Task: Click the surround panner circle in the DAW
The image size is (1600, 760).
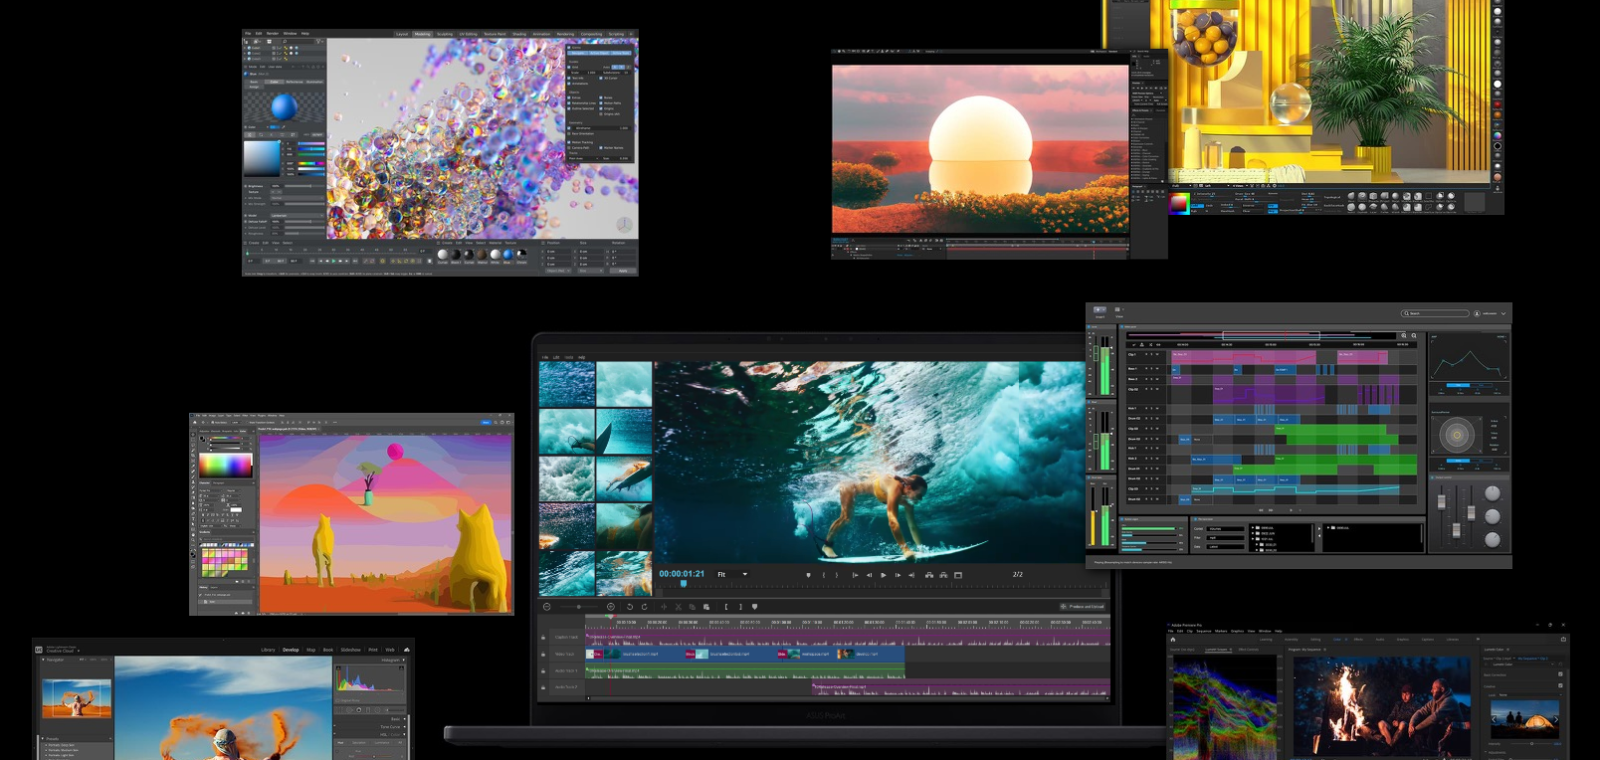Action: pos(1457,435)
